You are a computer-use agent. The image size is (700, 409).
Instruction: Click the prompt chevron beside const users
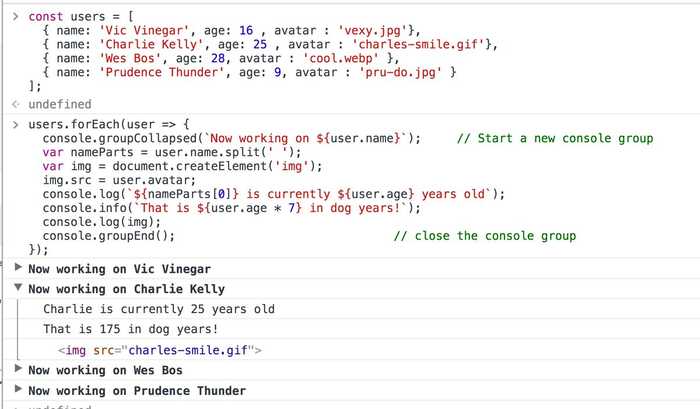(x=16, y=17)
